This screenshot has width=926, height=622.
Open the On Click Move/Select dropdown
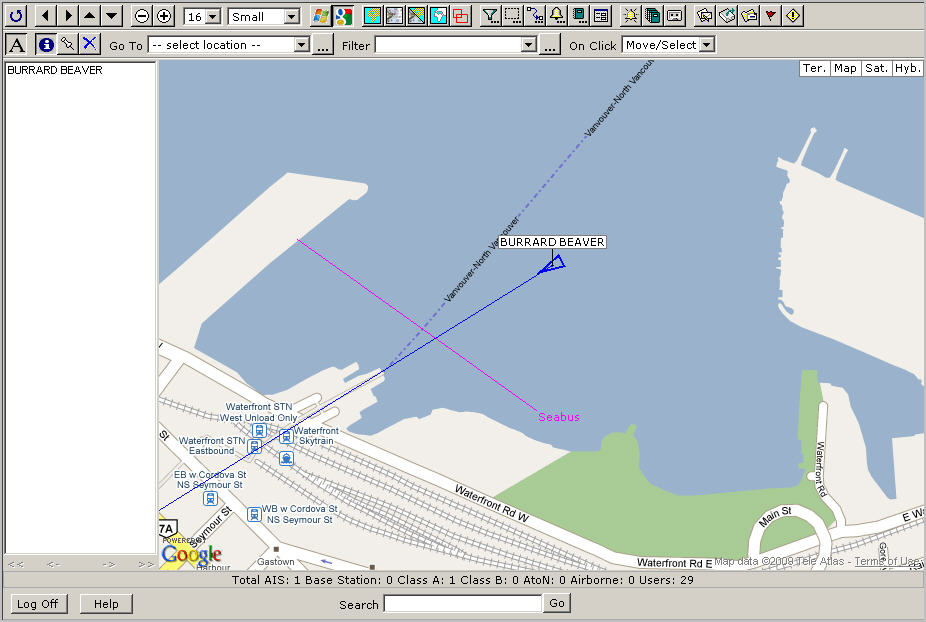tap(669, 45)
